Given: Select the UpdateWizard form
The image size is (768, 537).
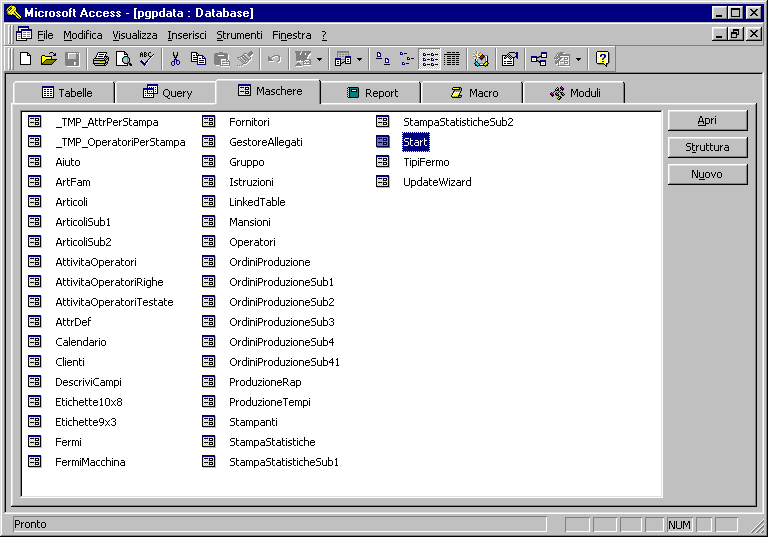Looking at the screenshot, I should click(x=437, y=182).
